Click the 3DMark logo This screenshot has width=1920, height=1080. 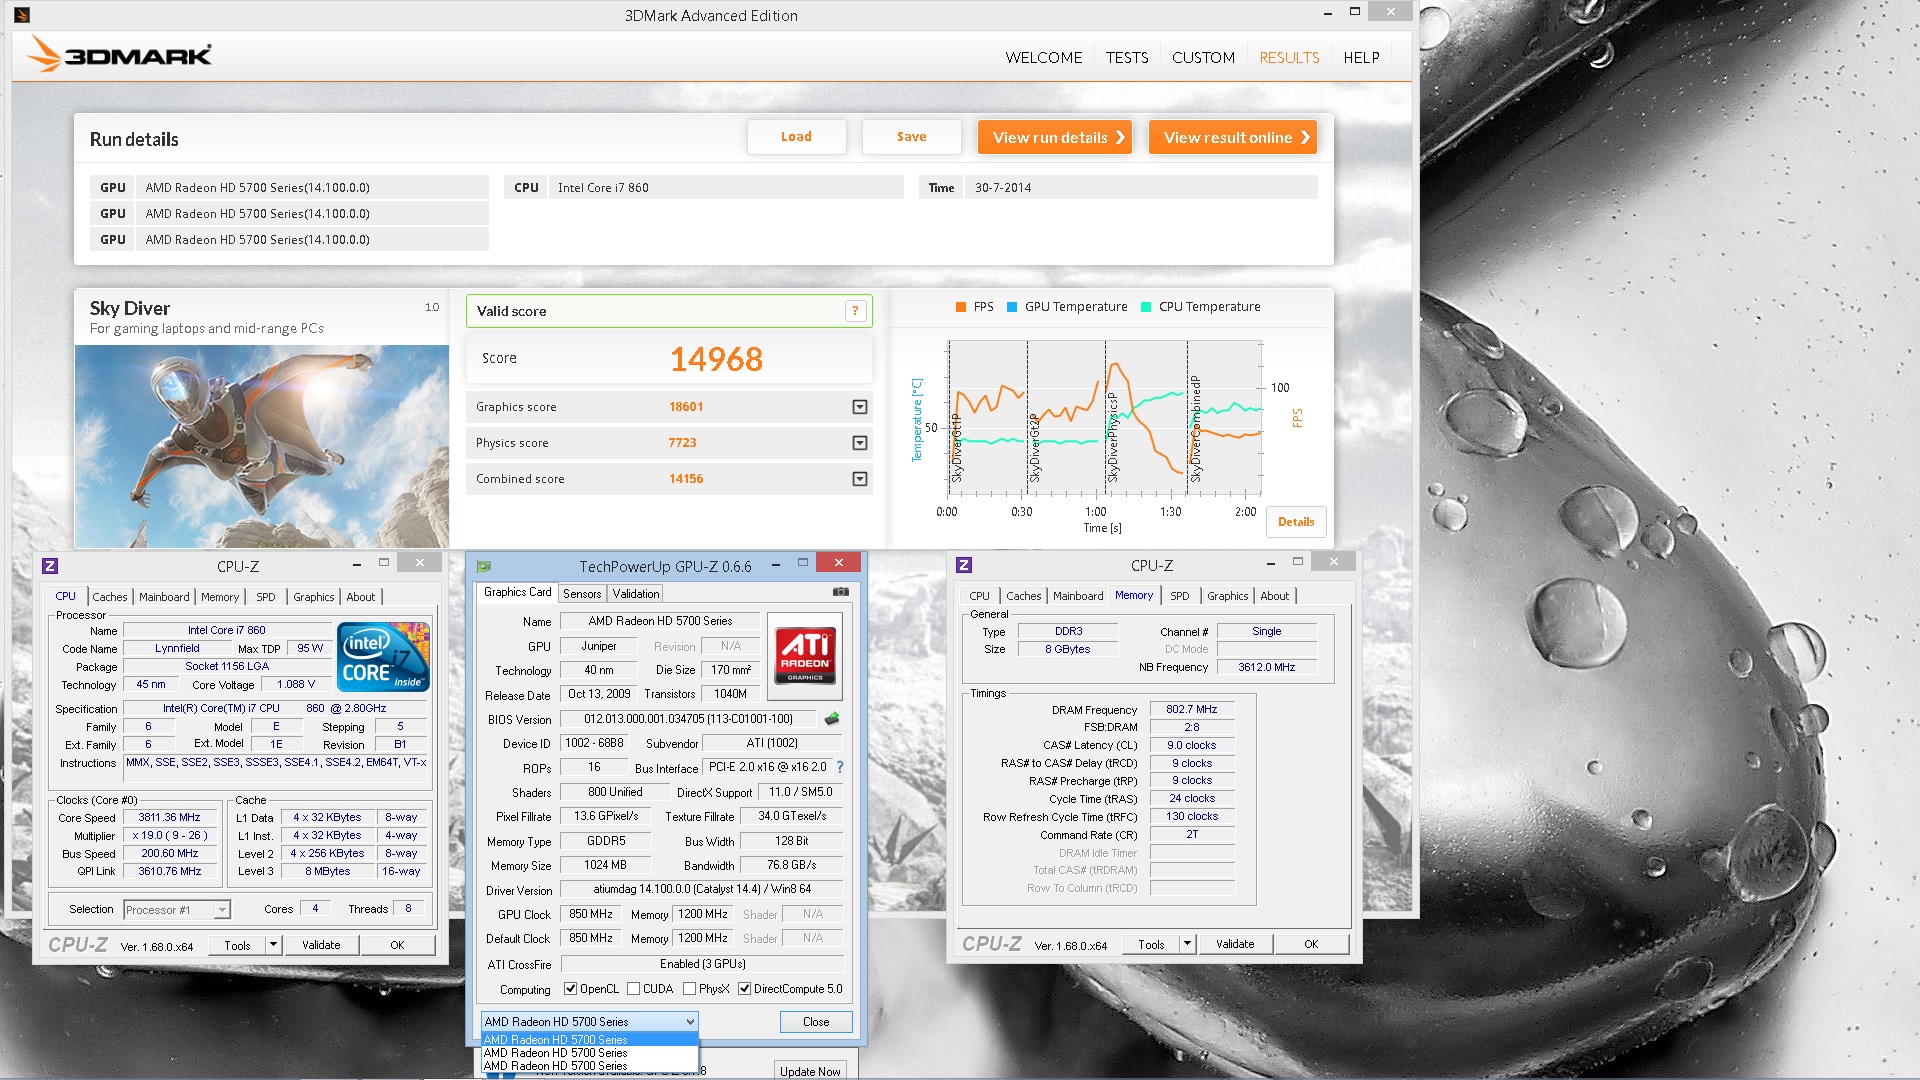click(x=120, y=54)
